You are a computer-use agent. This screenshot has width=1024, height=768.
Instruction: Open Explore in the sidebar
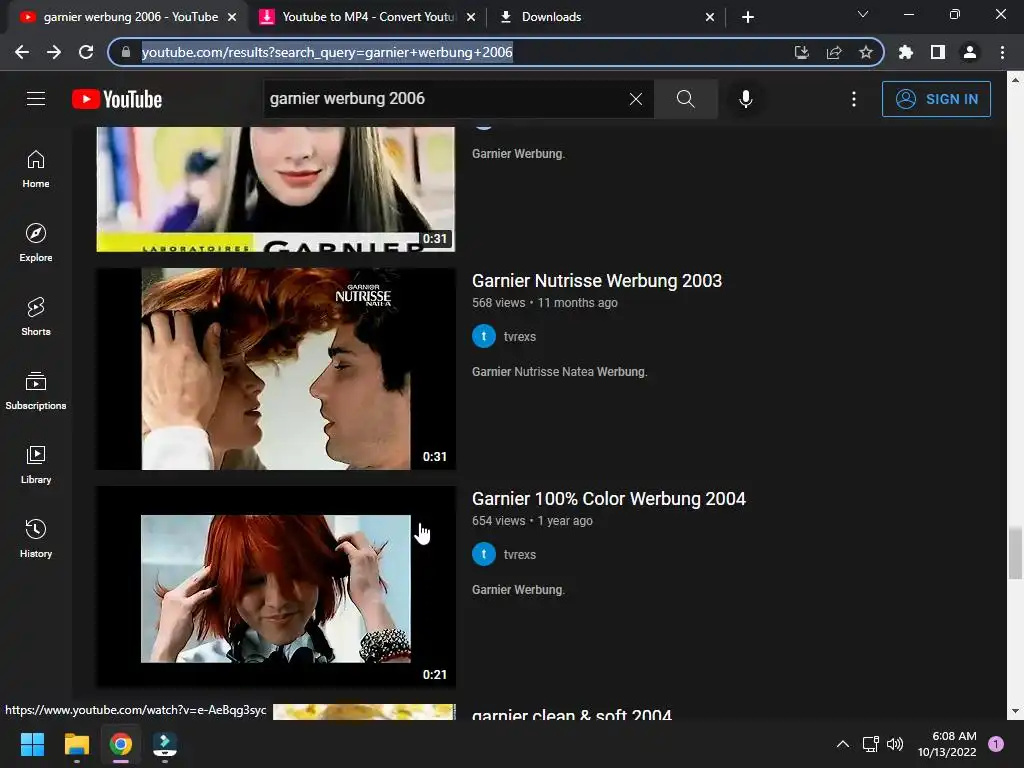point(36,243)
